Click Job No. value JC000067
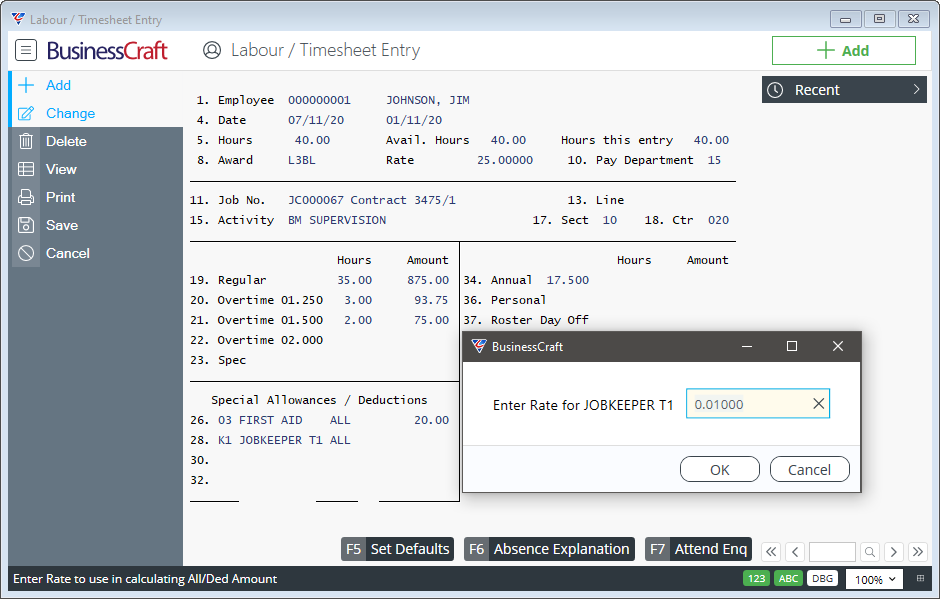This screenshot has width=940, height=599. pos(315,200)
